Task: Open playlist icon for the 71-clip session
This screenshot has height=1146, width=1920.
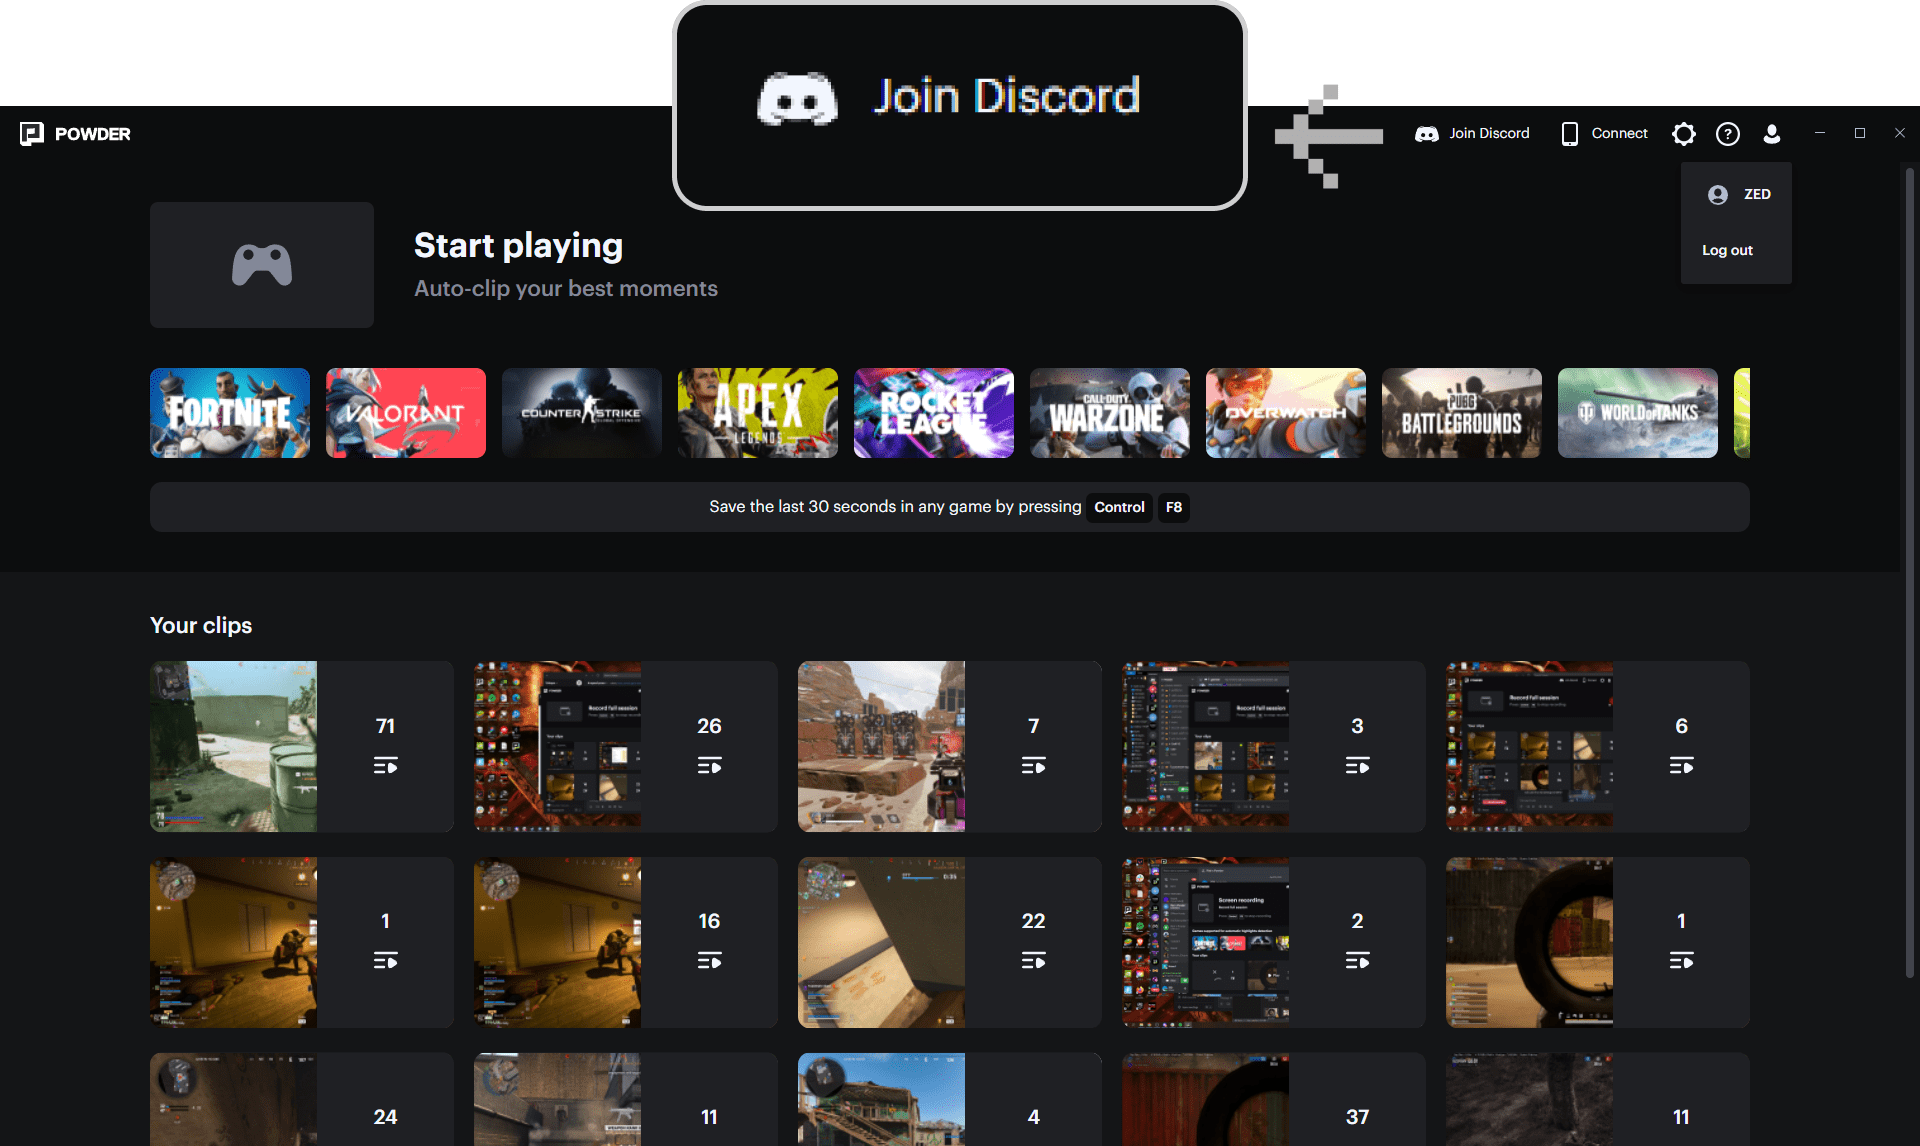Action: click(385, 766)
